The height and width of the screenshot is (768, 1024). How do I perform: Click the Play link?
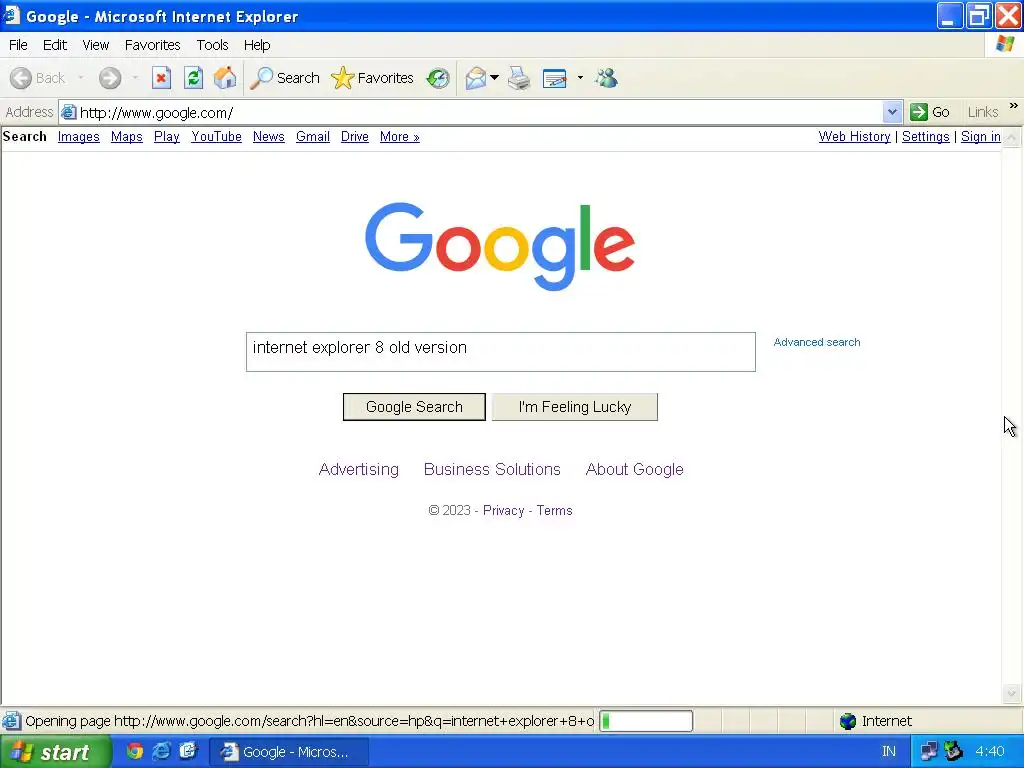(167, 136)
